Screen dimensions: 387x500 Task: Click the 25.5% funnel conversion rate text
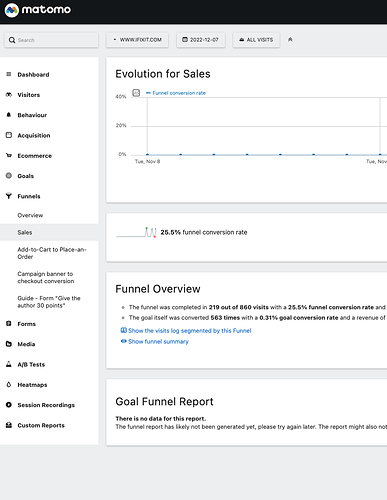click(x=204, y=232)
